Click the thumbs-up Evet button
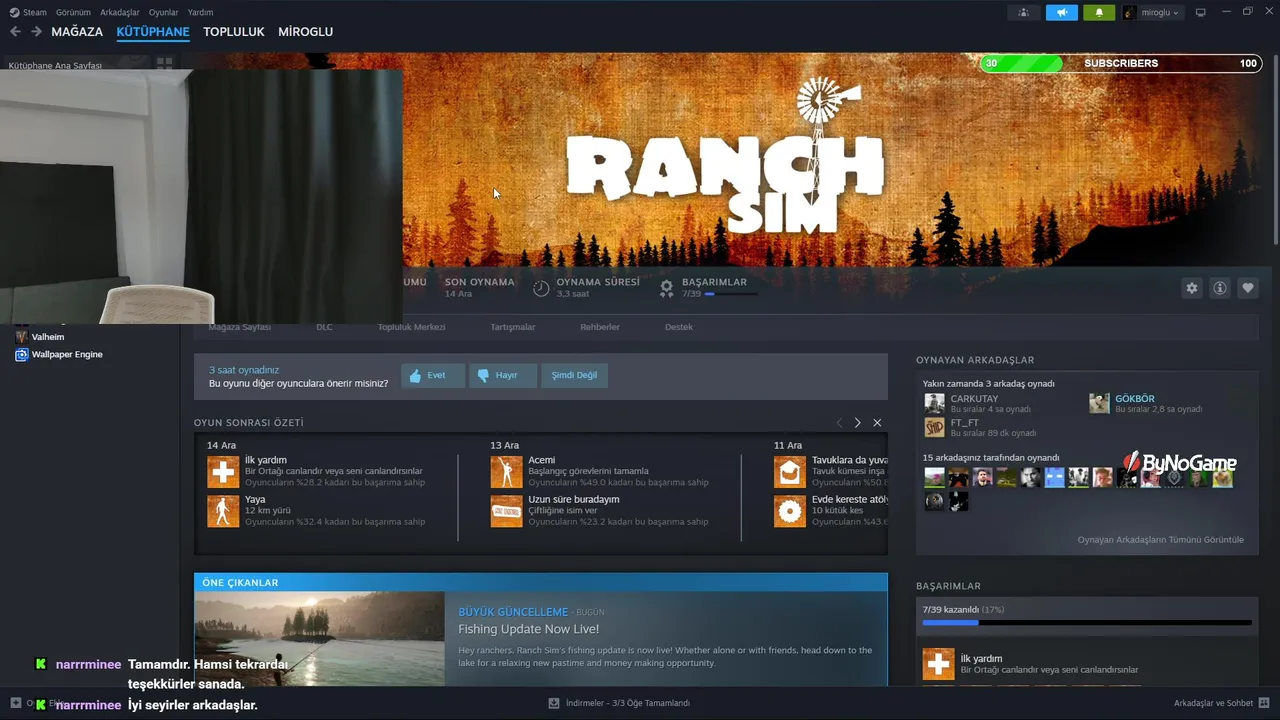 pyautogui.click(x=433, y=375)
